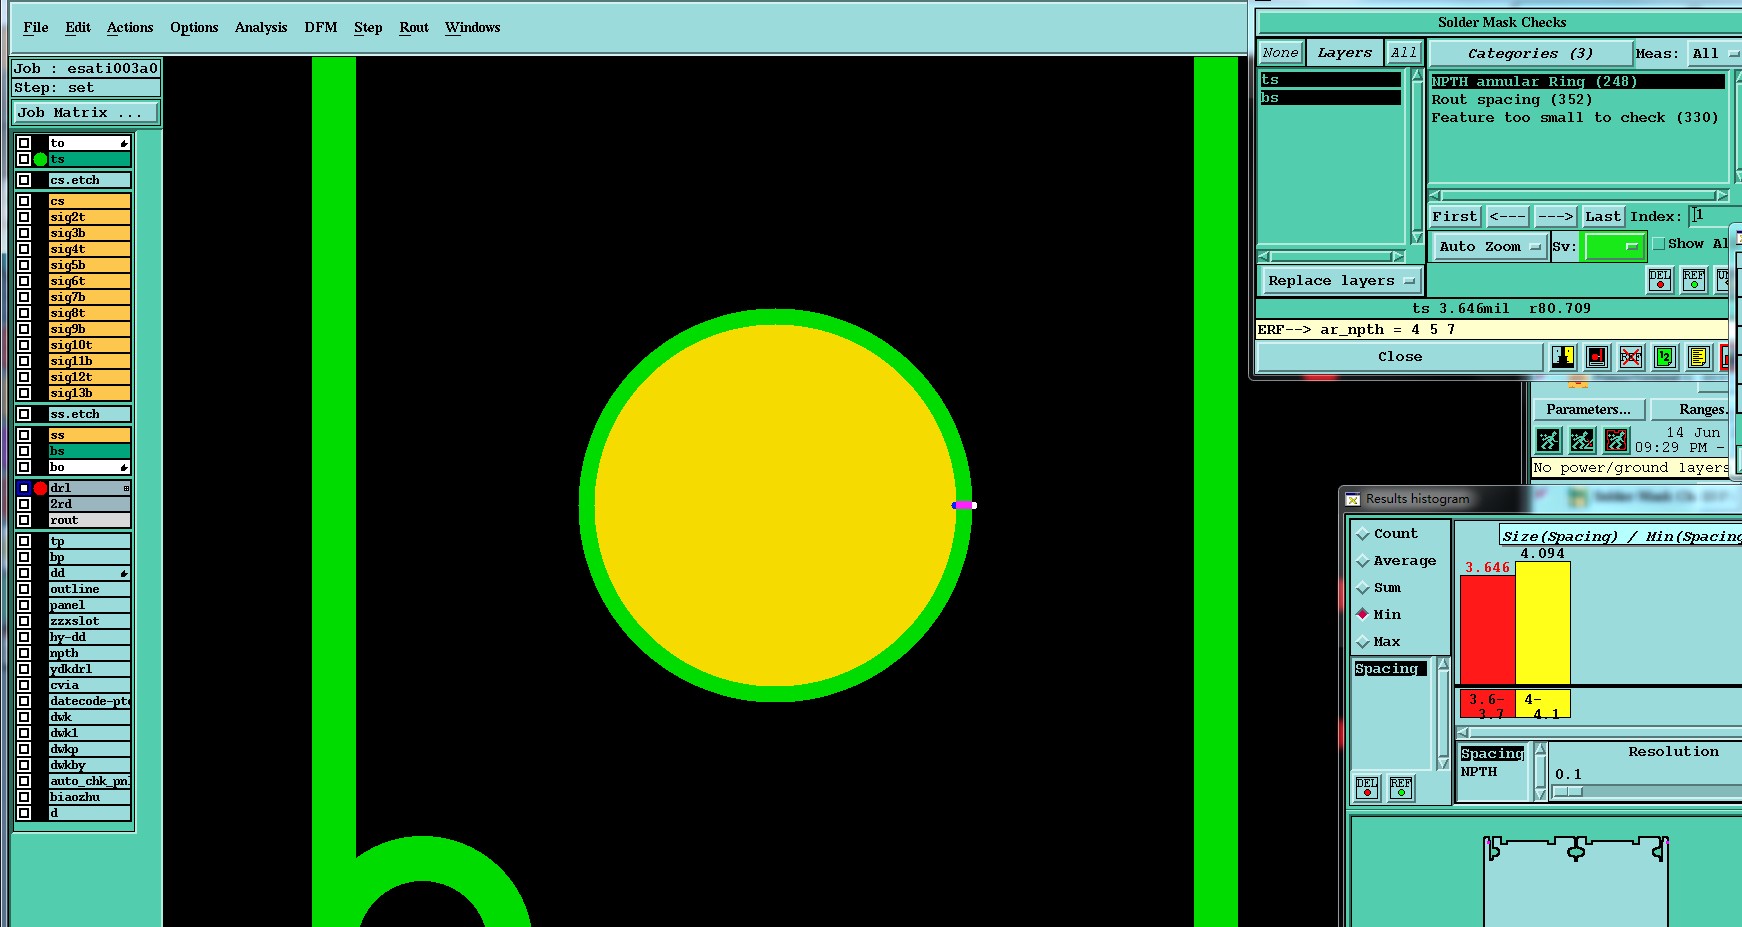Open the Actions menu
Viewport: 1742px width, 927px height.
click(130, 28)
